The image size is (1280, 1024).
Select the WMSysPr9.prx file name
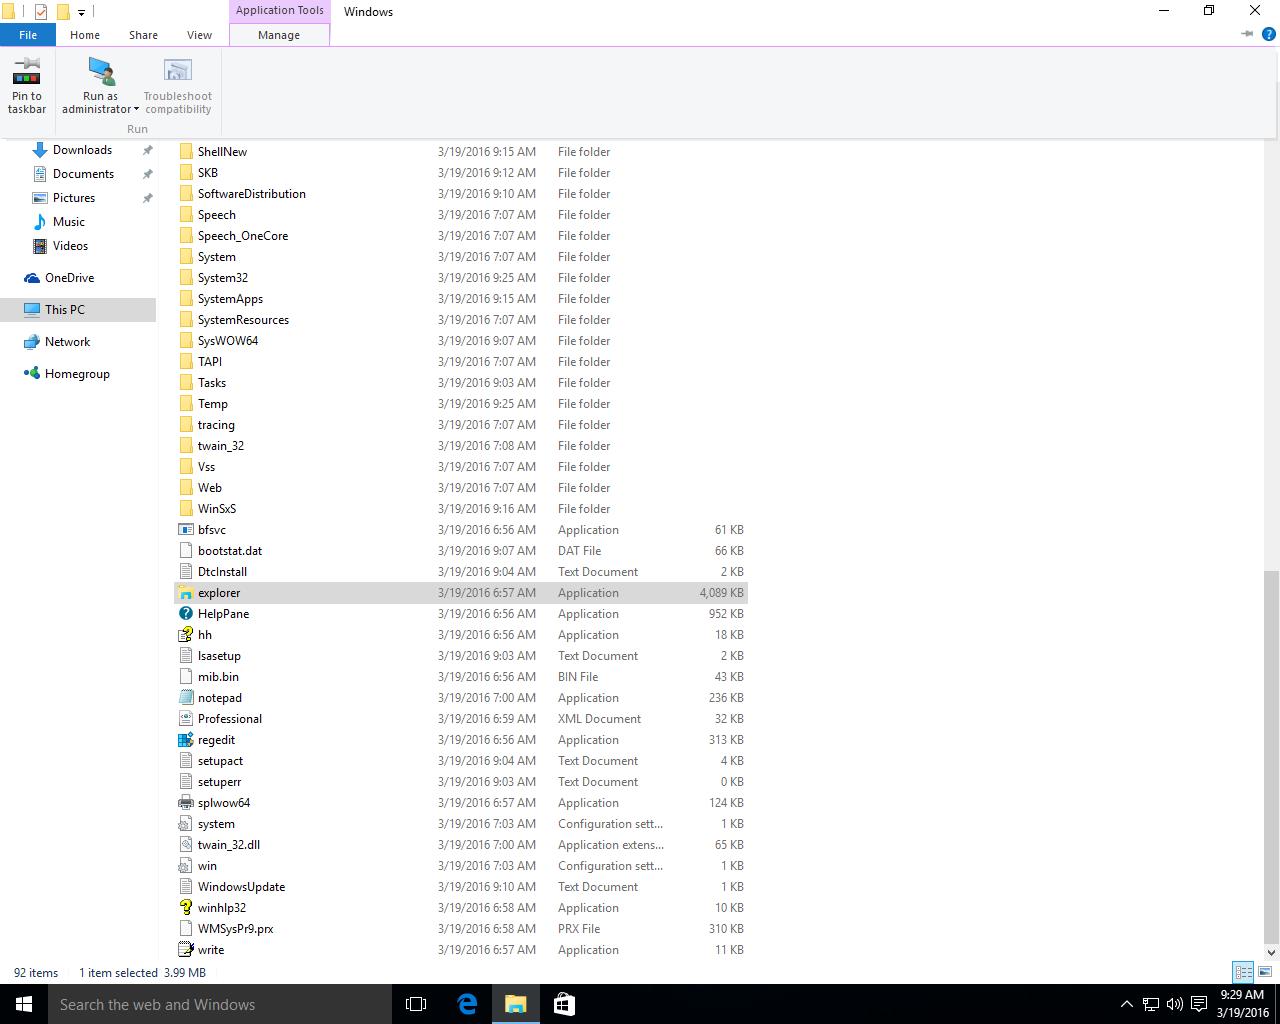click(x=235, y=929)
